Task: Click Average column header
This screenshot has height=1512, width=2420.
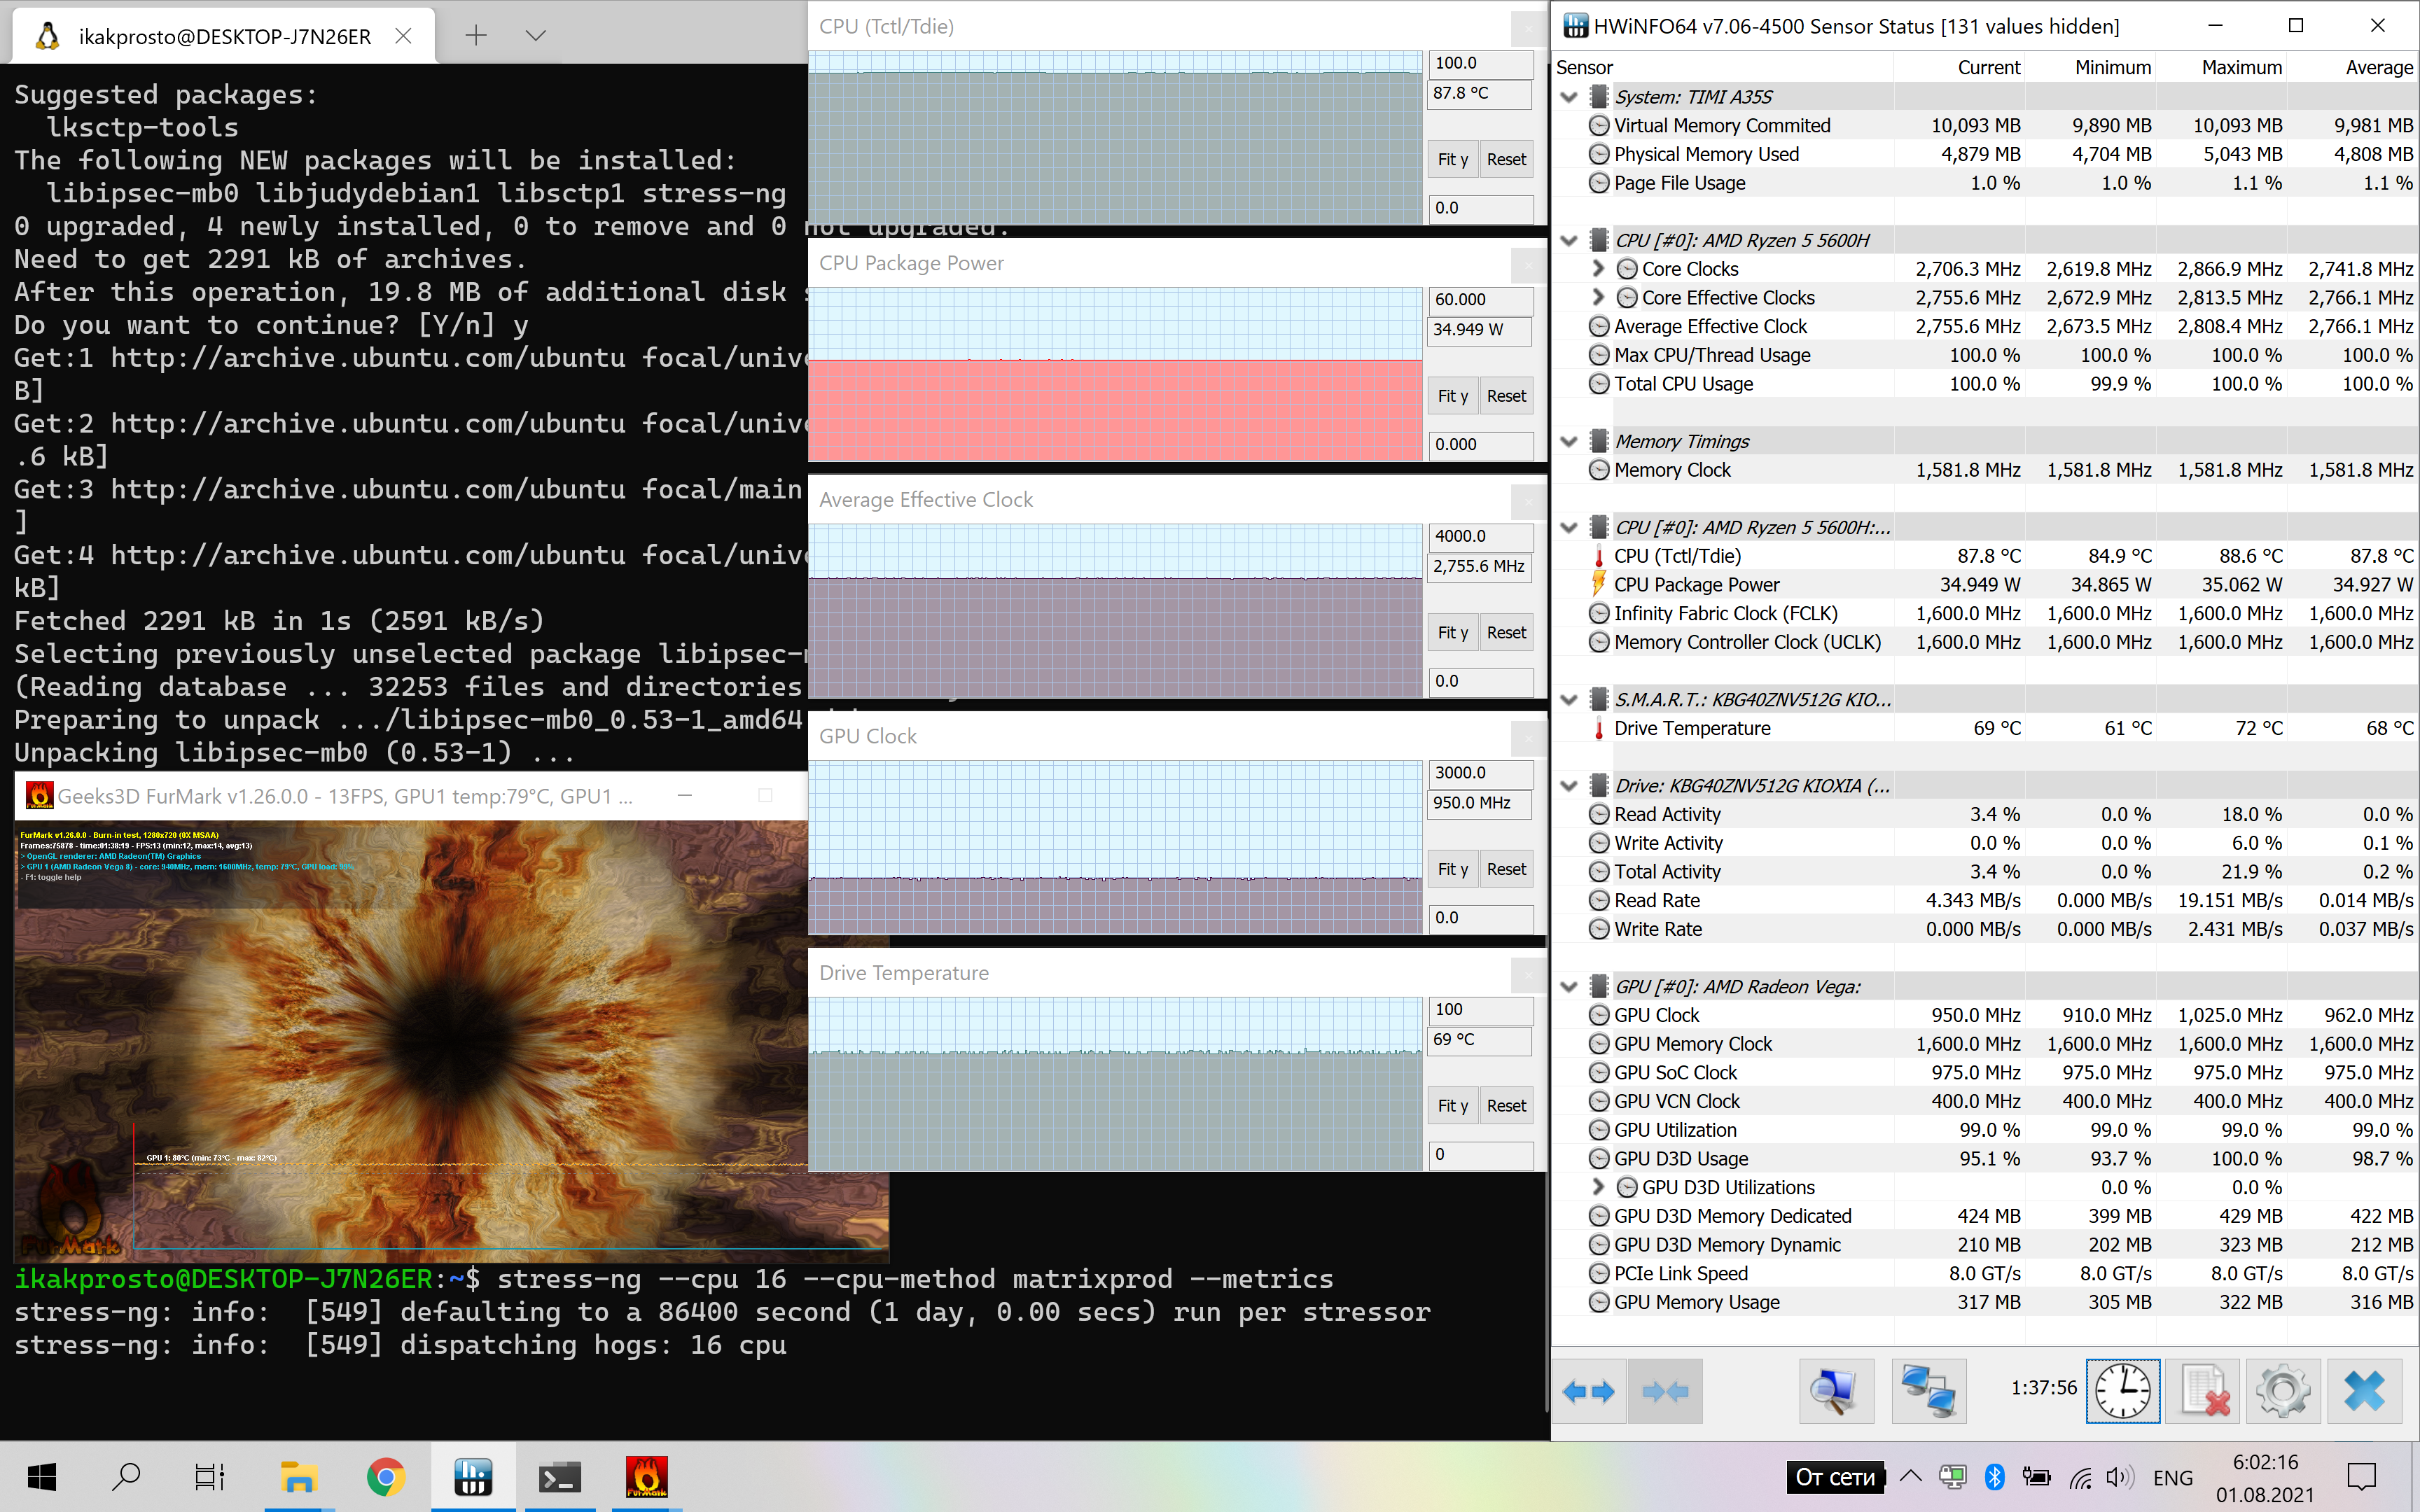Action: click(2352, 67)
